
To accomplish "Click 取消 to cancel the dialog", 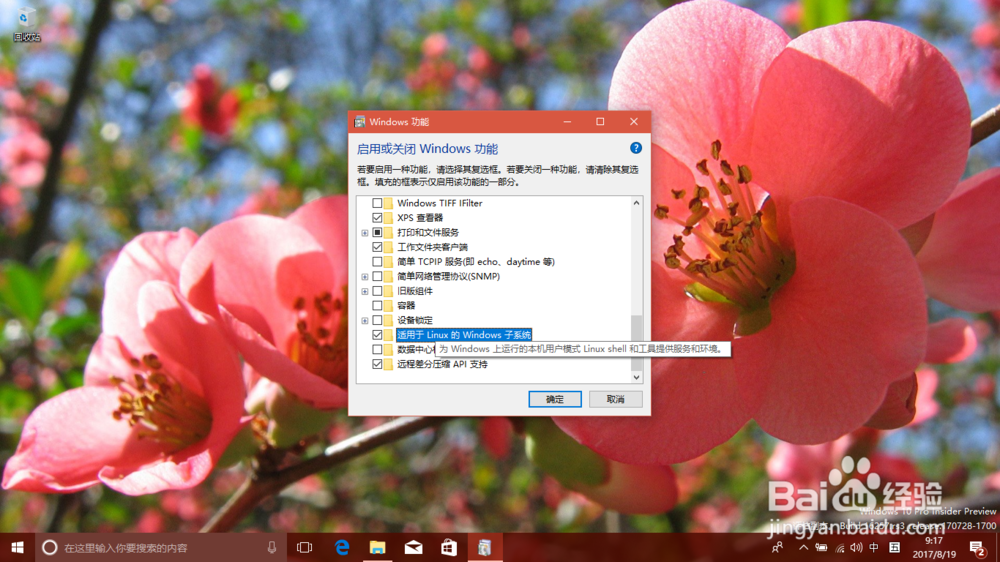I will pyautogui.click(x=615, y=399).
